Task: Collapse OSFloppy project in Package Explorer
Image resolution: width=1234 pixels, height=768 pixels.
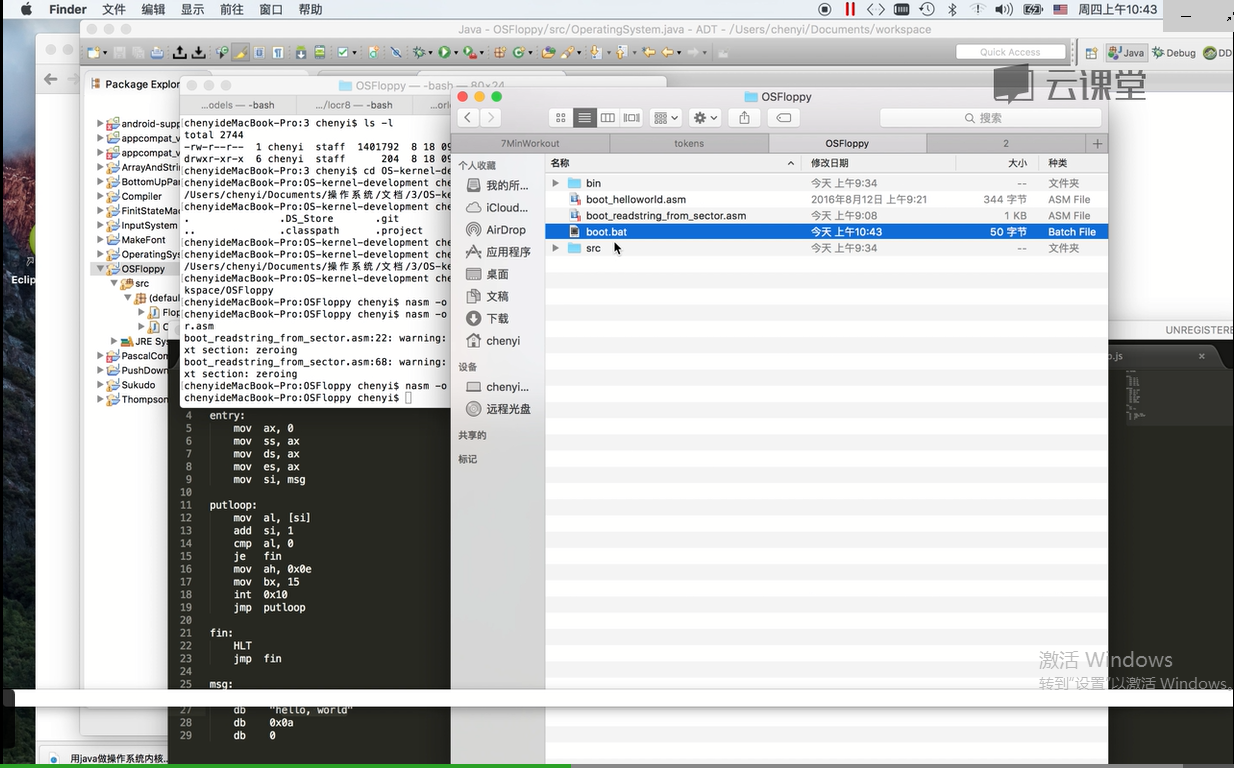Action: [100, 269]
